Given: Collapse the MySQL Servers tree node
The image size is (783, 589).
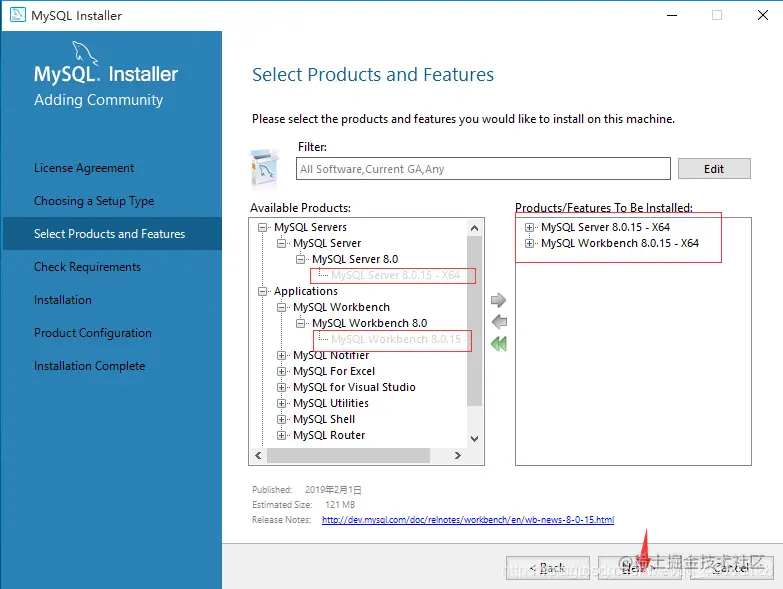Looking at the screenshot, I should (x=262, y=228).
